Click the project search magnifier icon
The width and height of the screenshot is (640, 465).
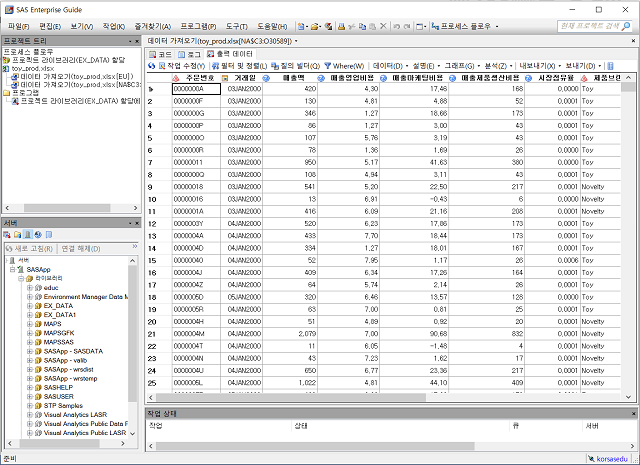click(627, 27)
